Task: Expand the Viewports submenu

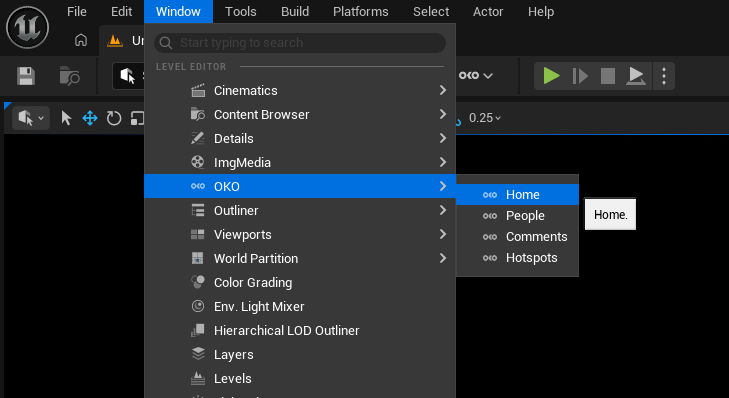Action: [x=300, y=234]
